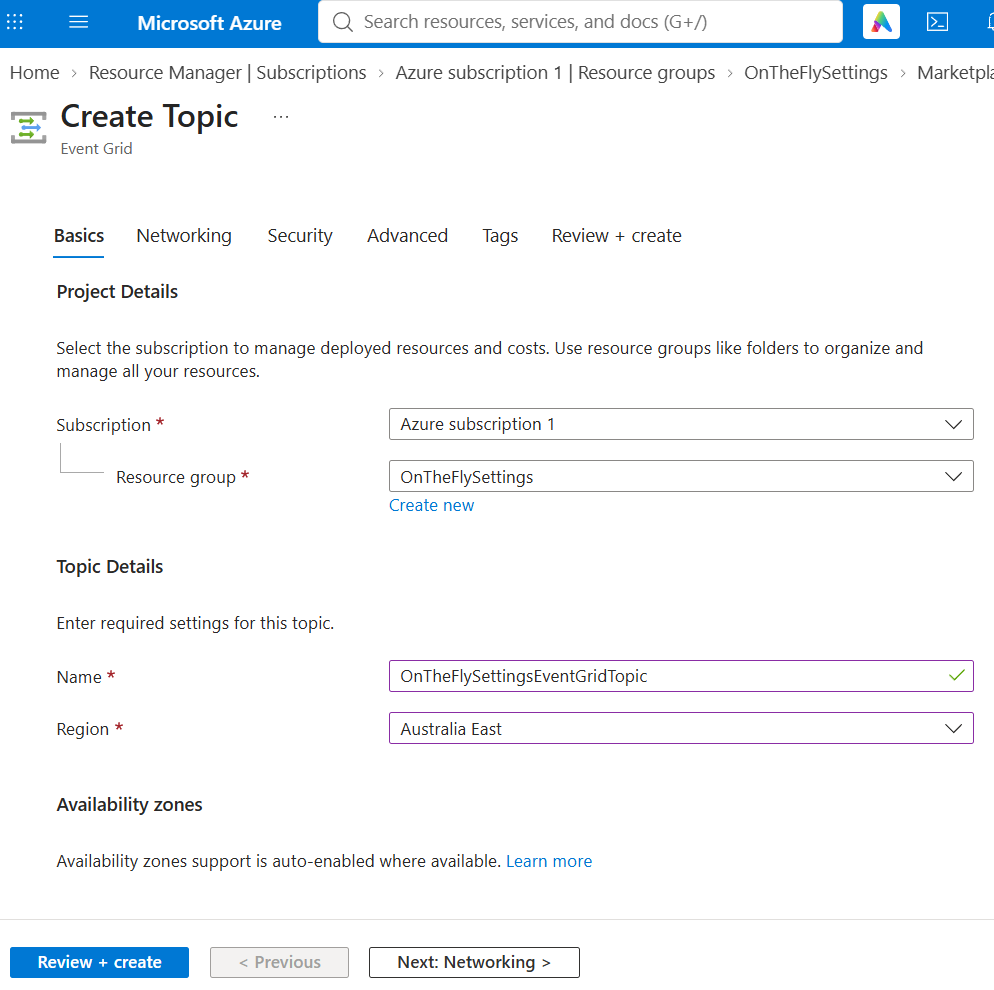Open OnTheFlySettings breadcrumb link
The image size is (994, 990).
coord(816,73)
